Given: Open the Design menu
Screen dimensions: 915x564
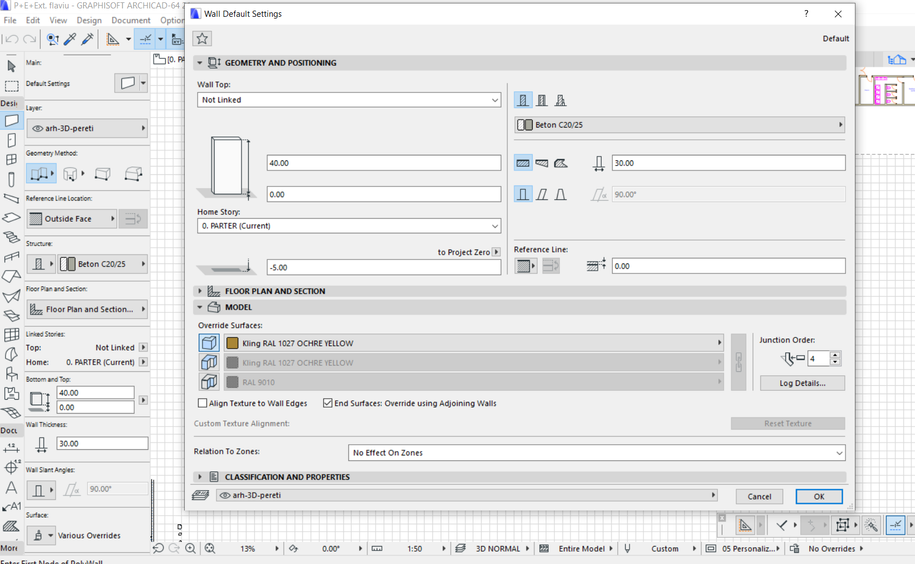Looking at the screenshot, I should point(89,20).
